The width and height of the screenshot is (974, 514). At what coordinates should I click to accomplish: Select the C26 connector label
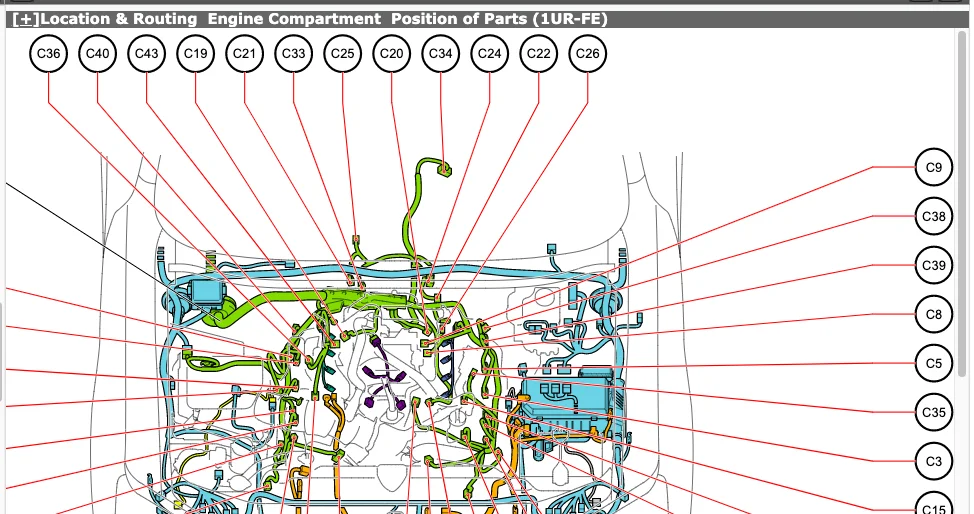point(587,54)
